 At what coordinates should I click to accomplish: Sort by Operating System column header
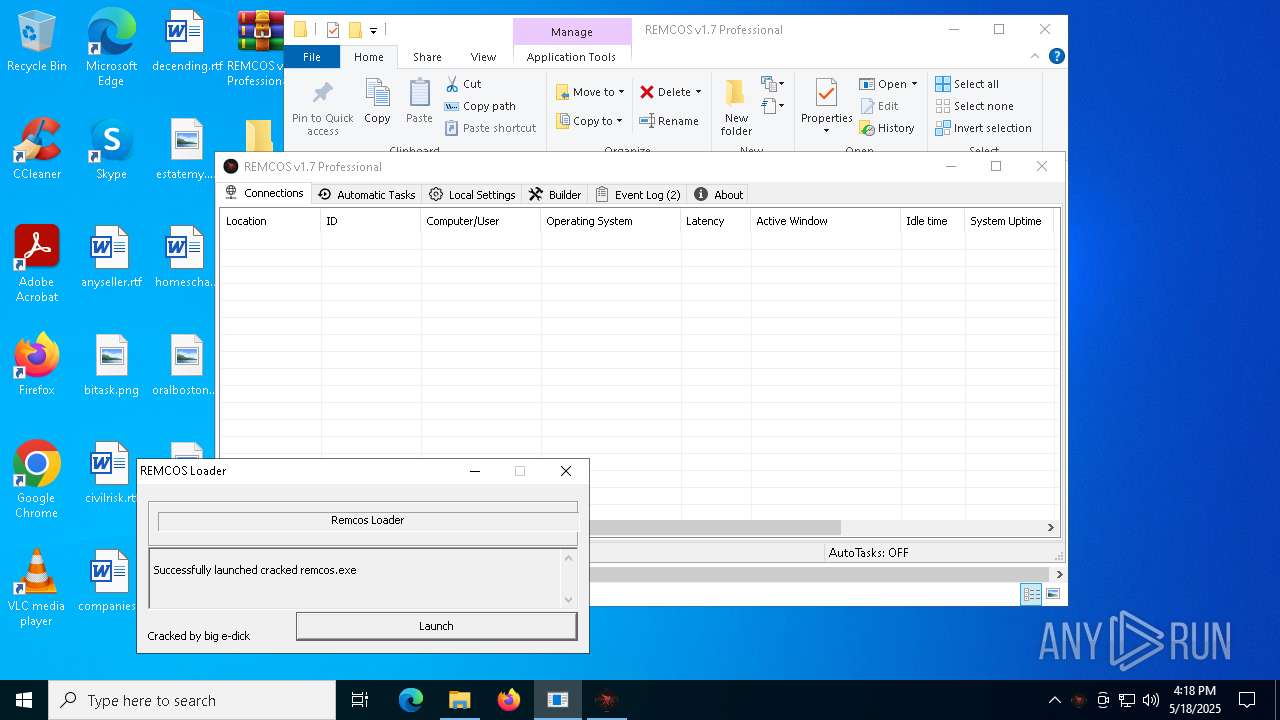tap(610, 221)
